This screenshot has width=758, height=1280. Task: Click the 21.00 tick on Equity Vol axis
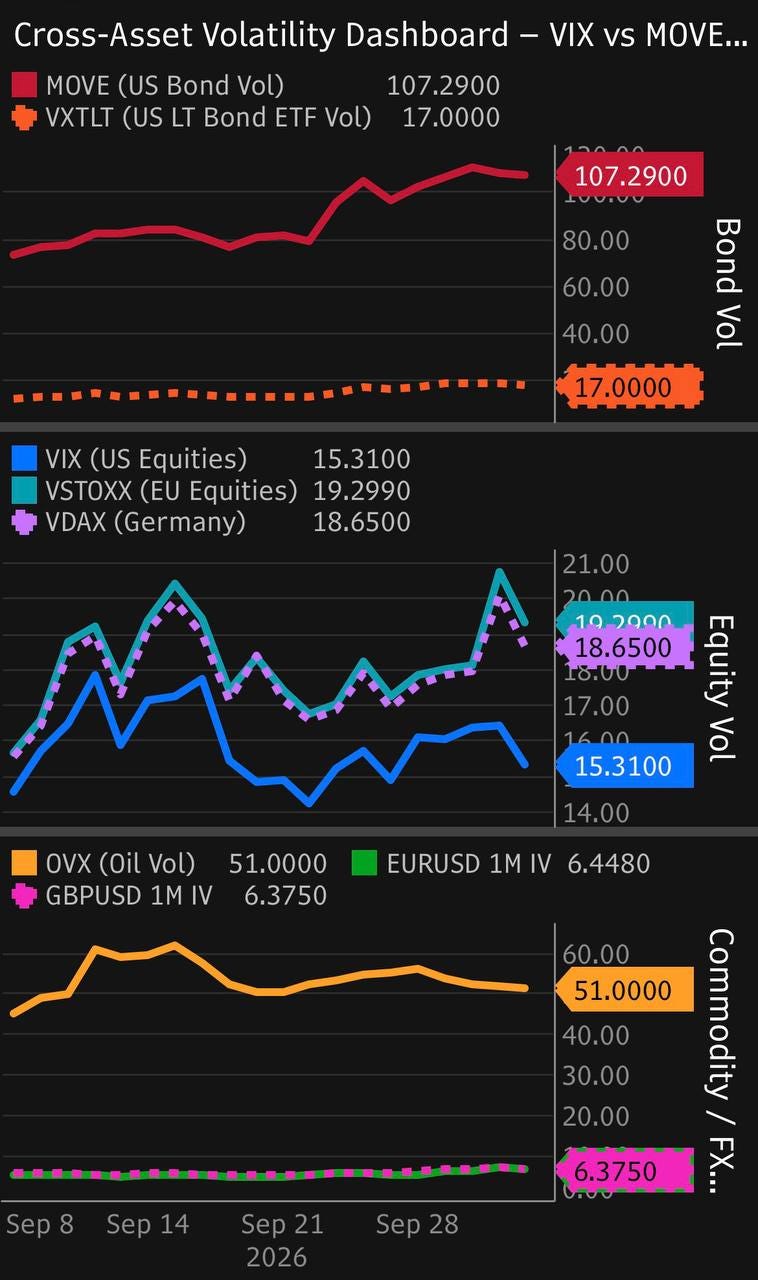(x=597, y=565)
